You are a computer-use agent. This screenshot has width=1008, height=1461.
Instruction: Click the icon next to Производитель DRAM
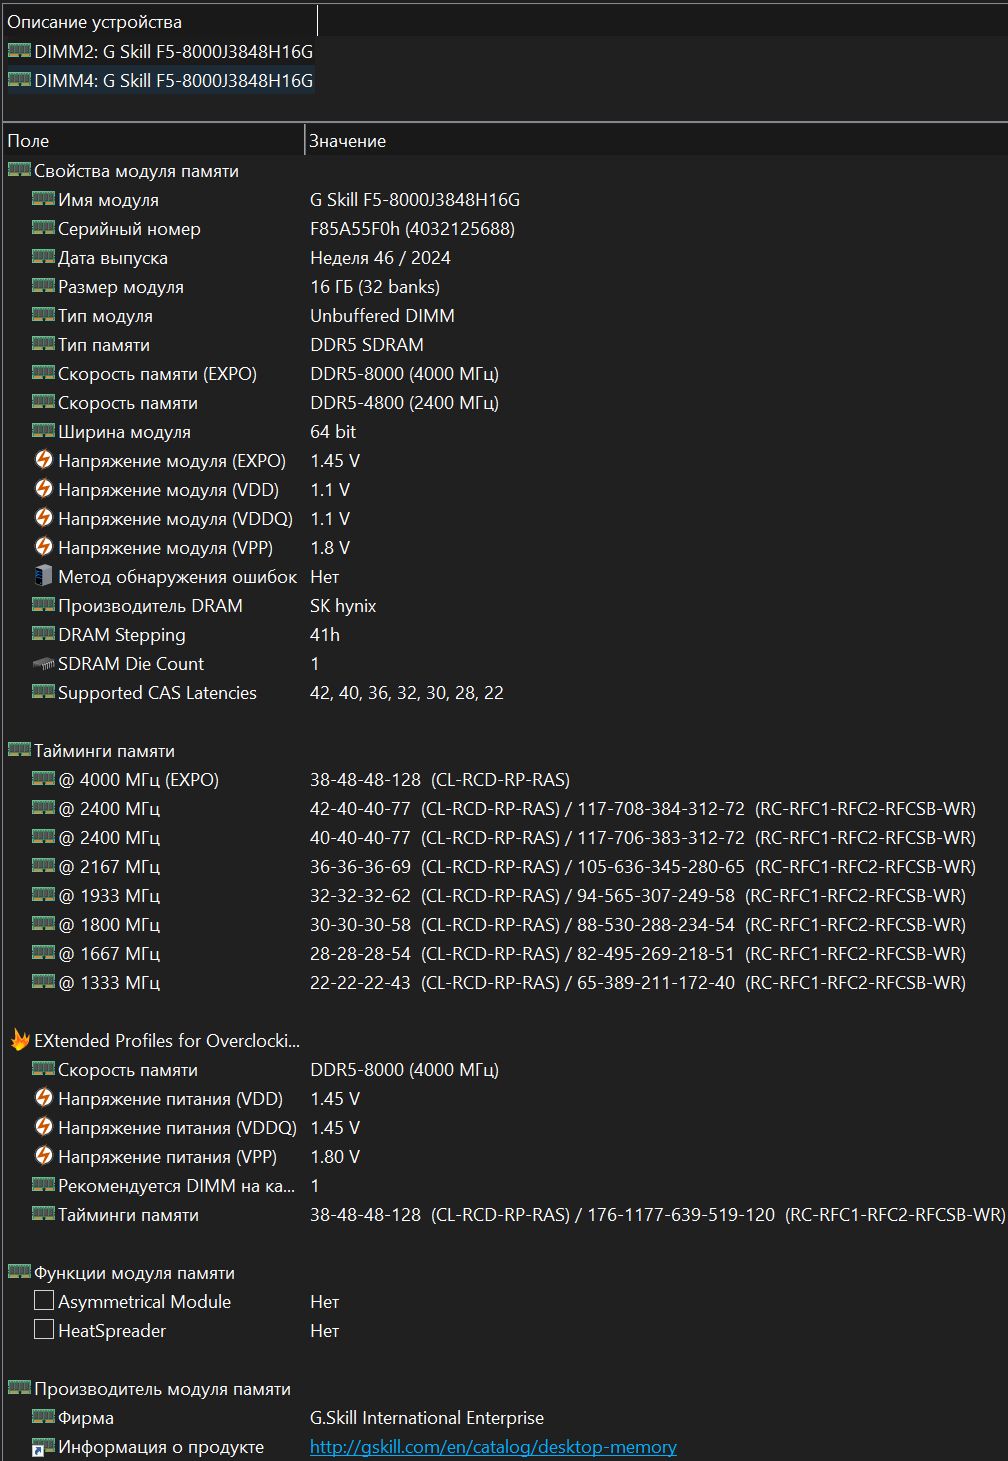(x=43, y=605)
